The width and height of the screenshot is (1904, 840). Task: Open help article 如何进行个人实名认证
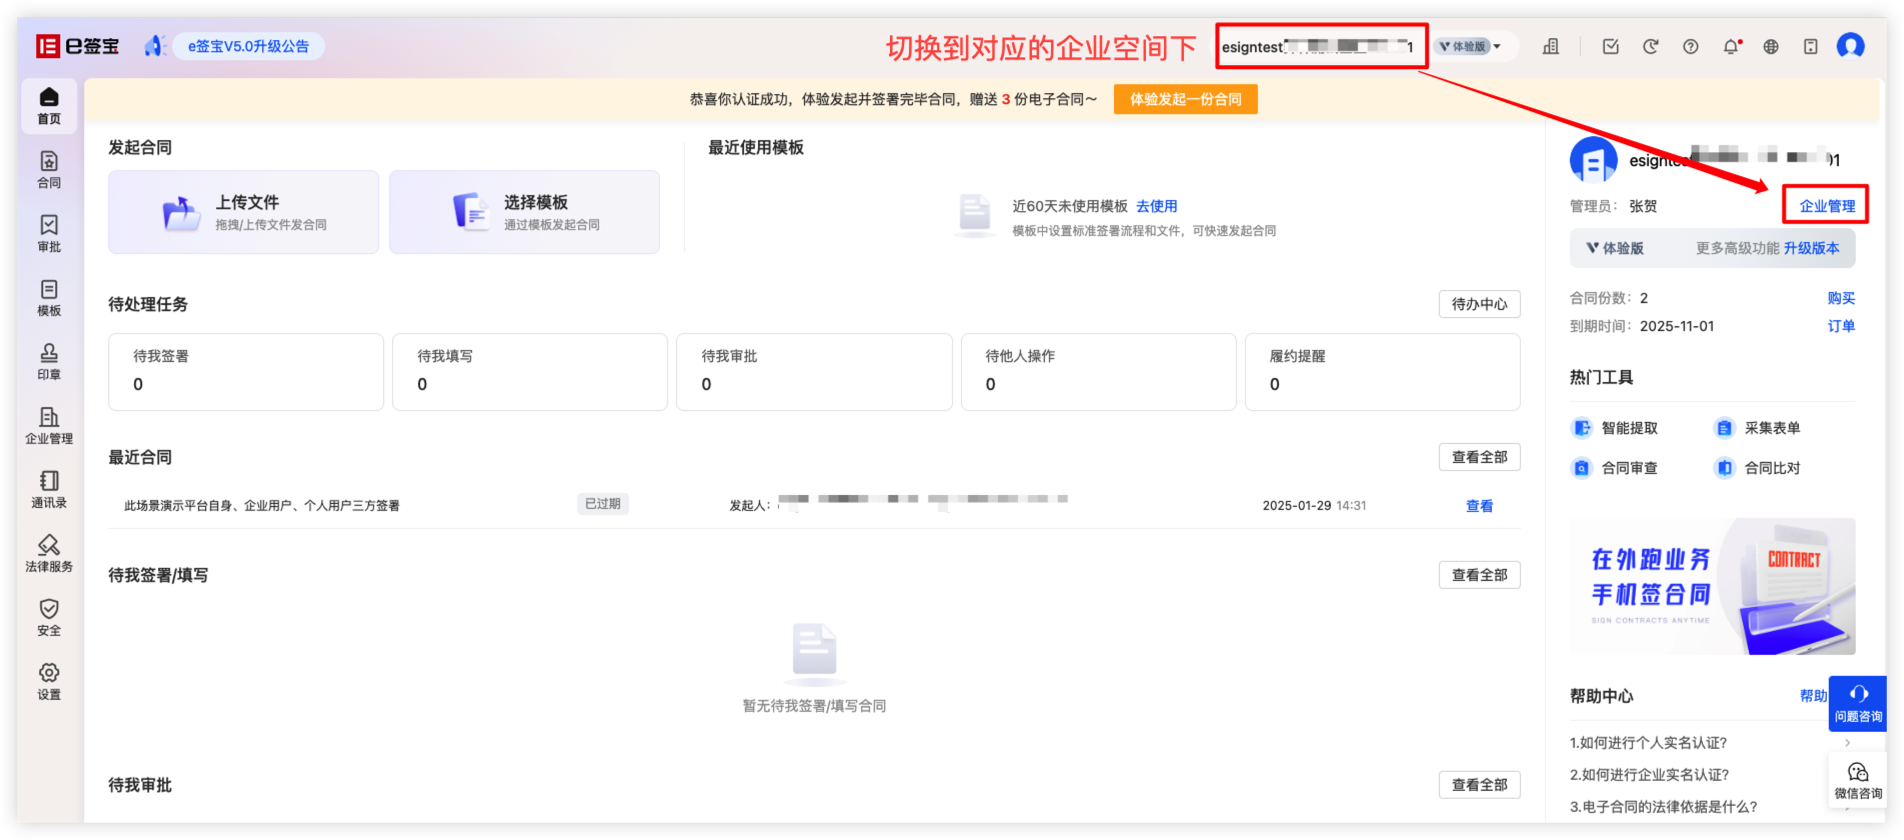[x=1649, y=743]
